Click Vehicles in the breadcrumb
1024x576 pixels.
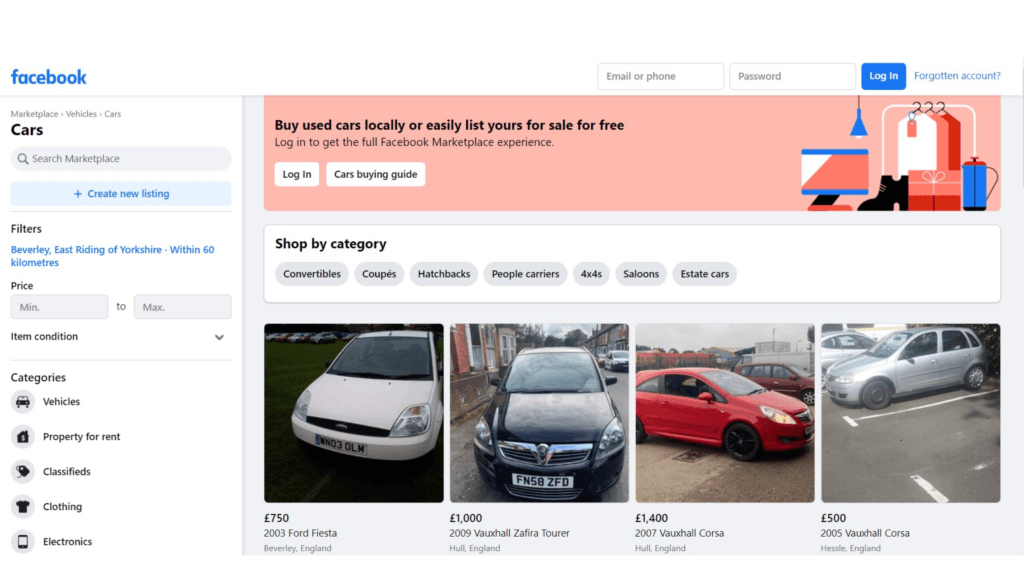81,114
